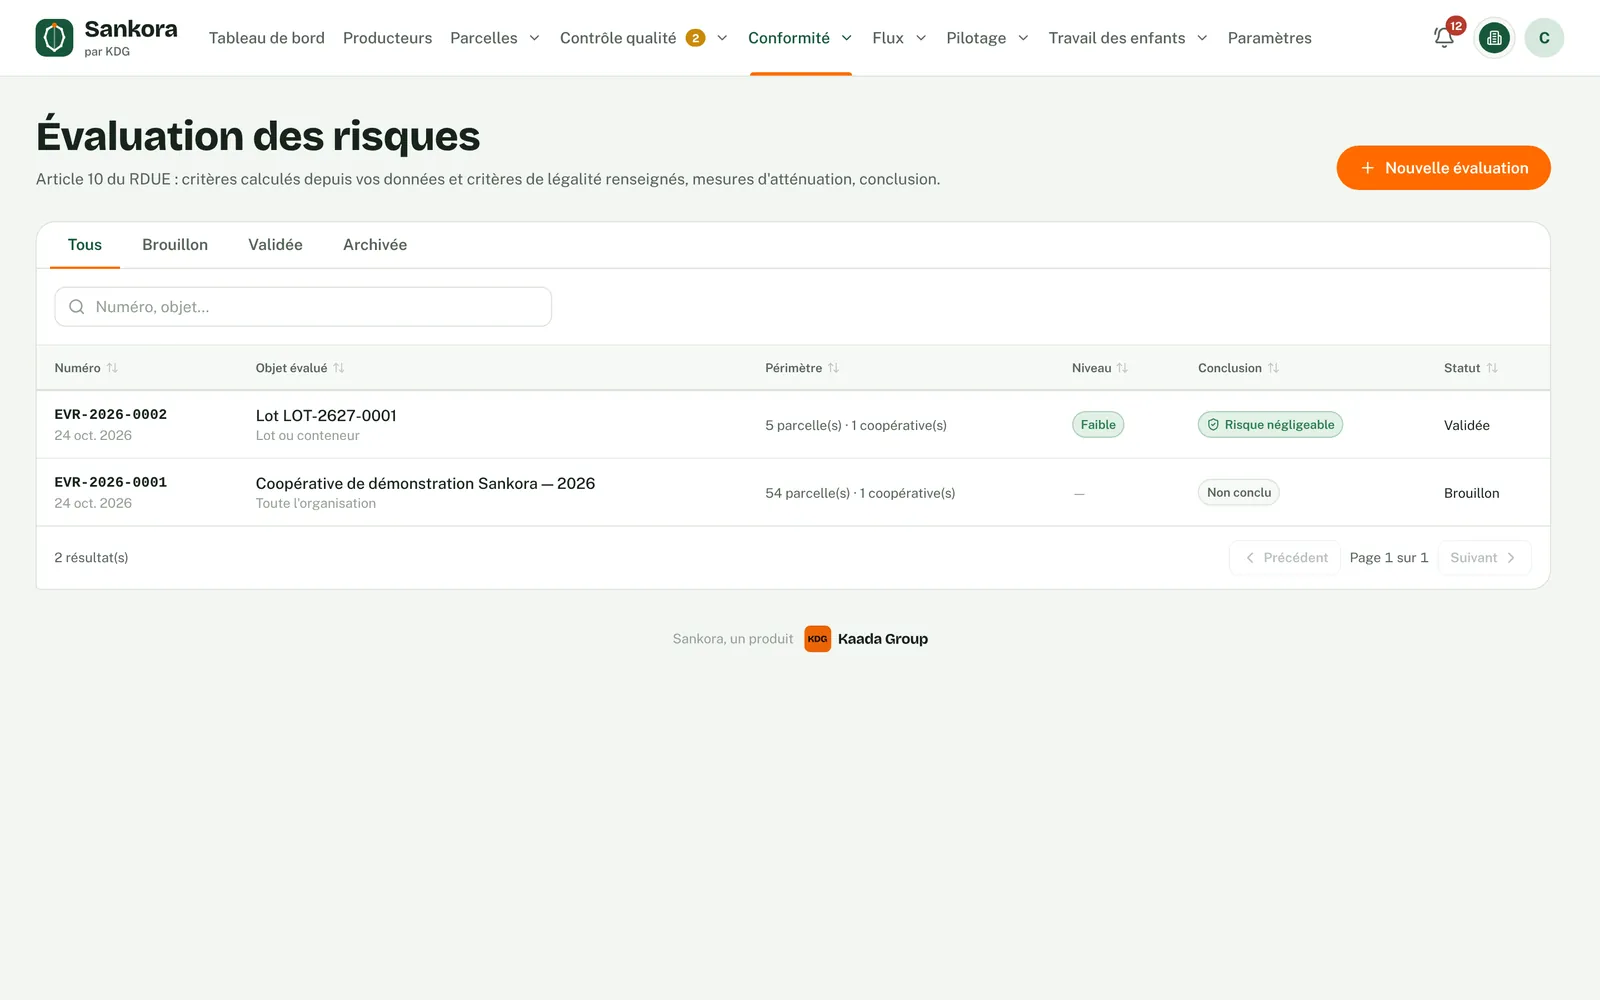This screenshot has height=1000, width=1600.
Task: Sort by Numéro column arrows
Action: coord(112,368)
